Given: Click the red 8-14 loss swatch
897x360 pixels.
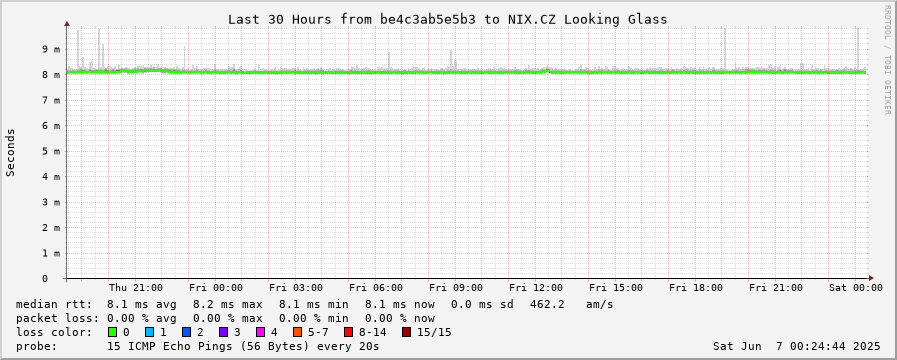Looking at the screenshot, I should (x=348, y=332).
